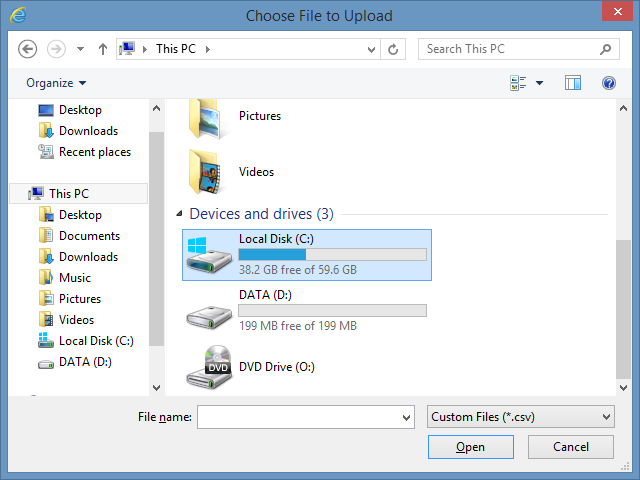This screenshot has width=640, height=480.
Task: Change view using the view icon
Action: pos(518,83)
